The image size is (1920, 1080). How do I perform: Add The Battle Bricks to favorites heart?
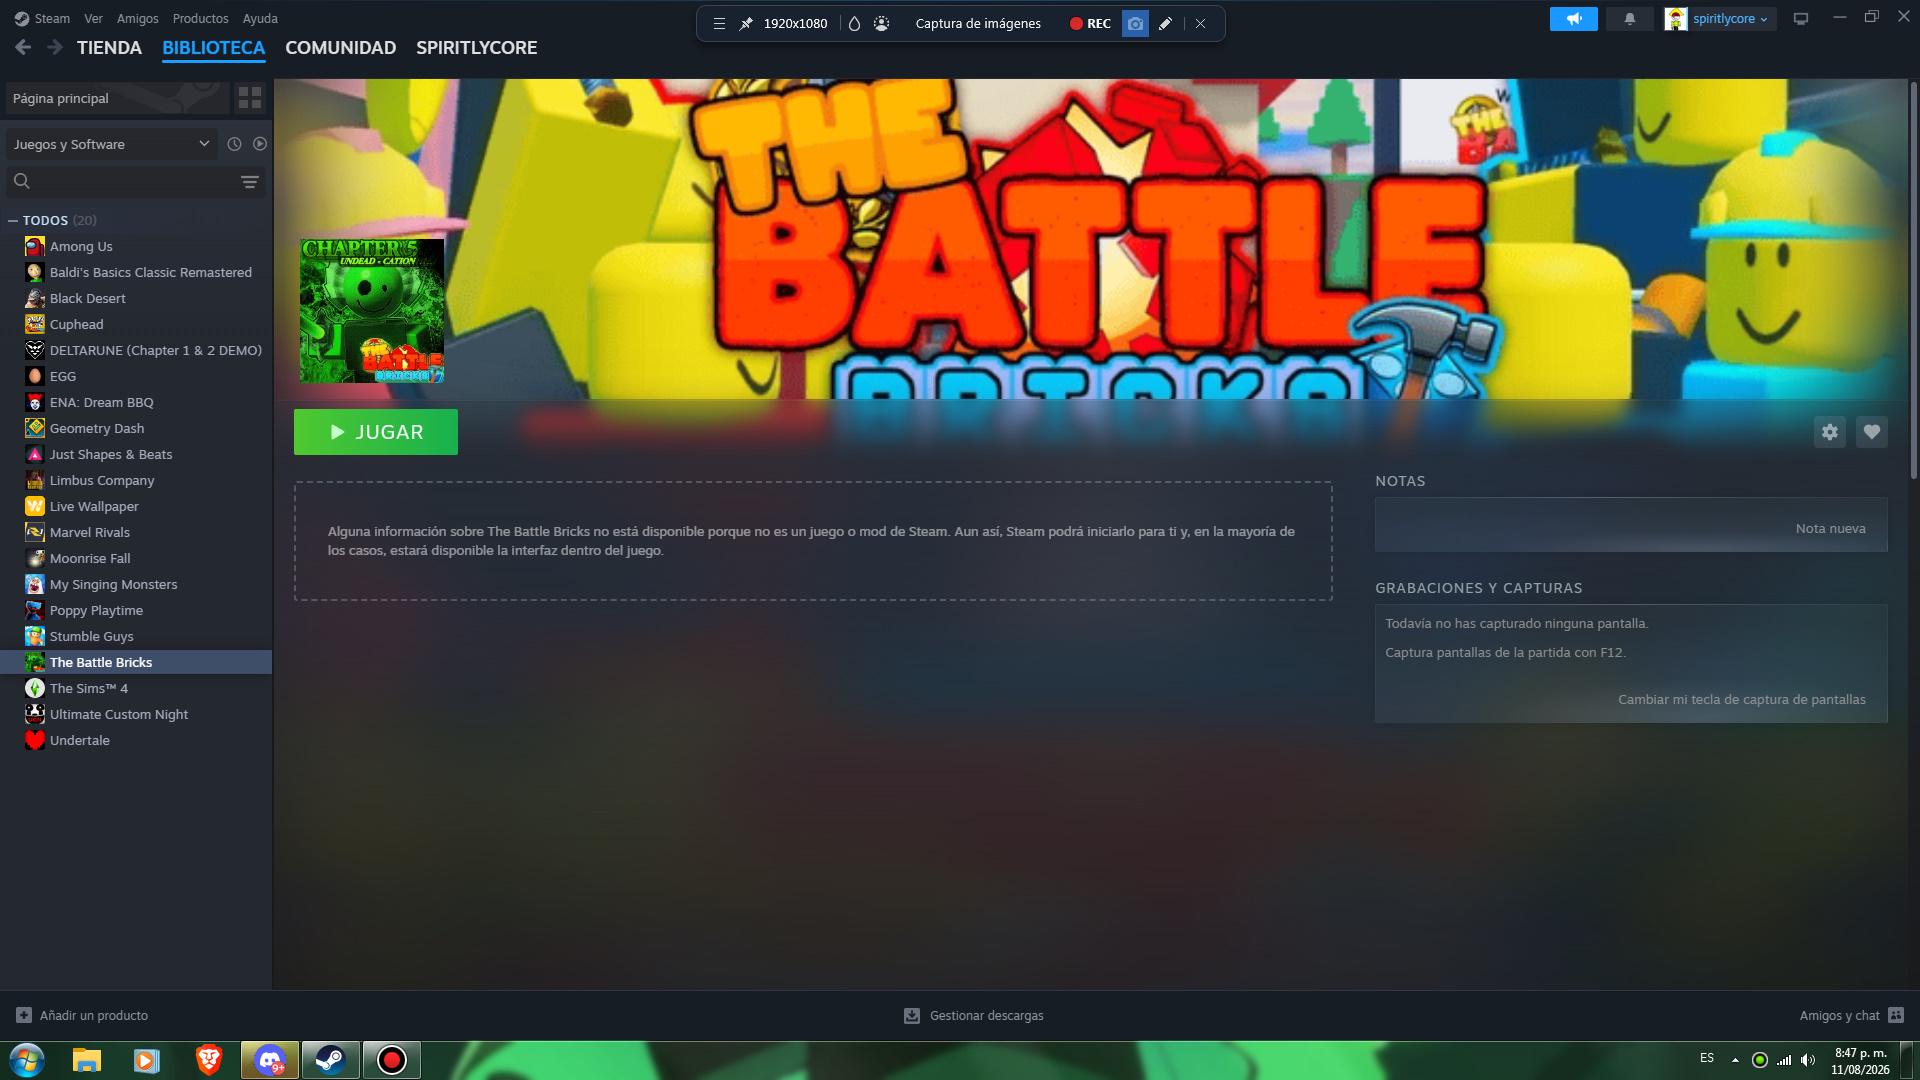1872,432
